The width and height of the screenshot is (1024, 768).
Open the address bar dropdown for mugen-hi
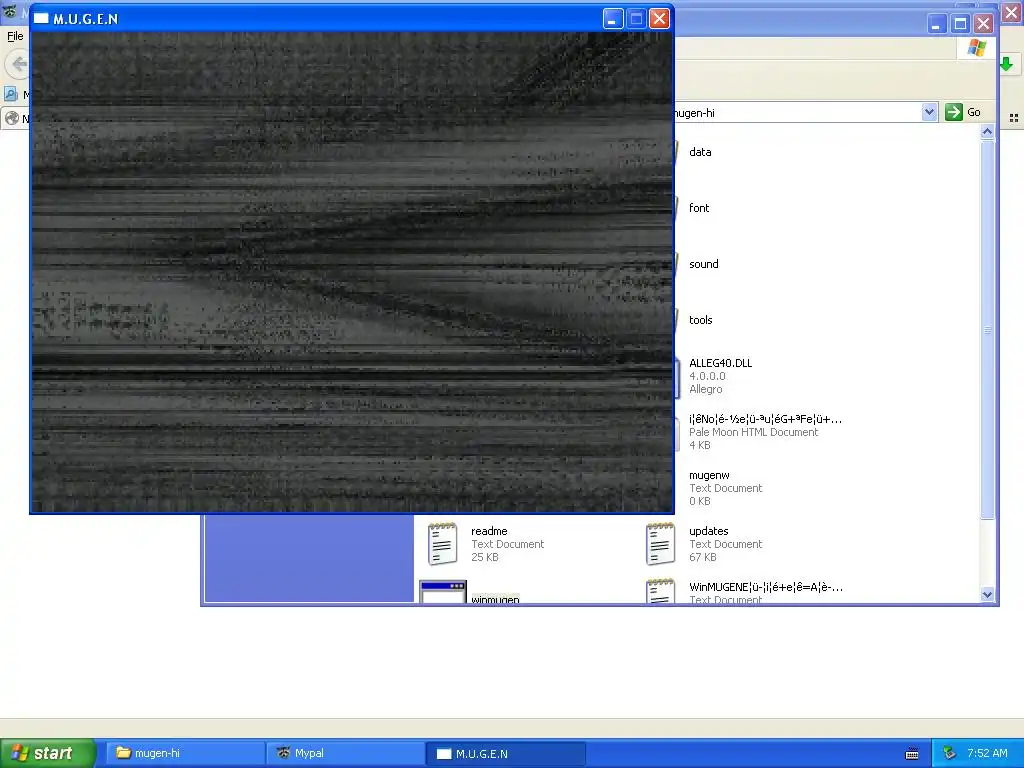(x=929, y=112)
